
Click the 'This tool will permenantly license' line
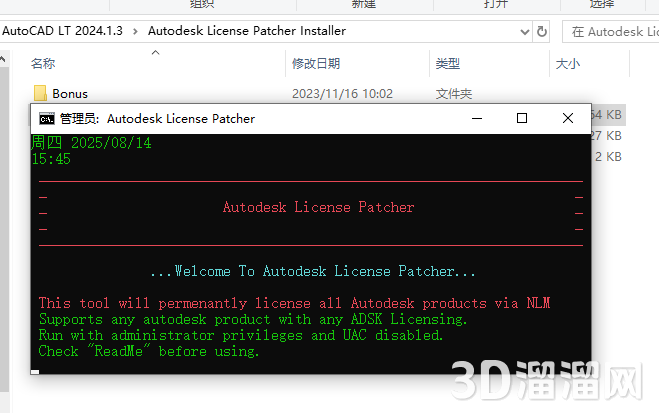[x=295, y=303]
